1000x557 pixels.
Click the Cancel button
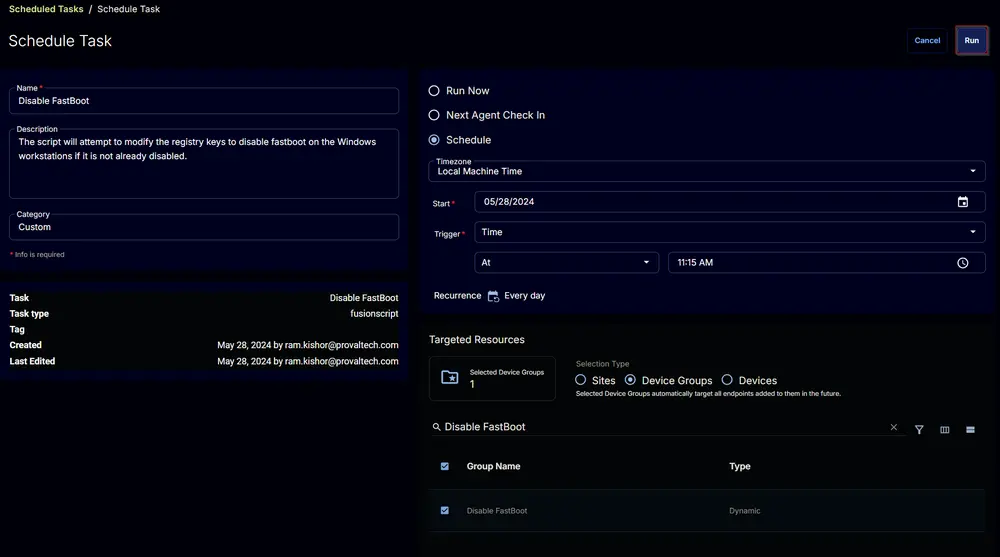pyautogui.click(x=927, y=40)
